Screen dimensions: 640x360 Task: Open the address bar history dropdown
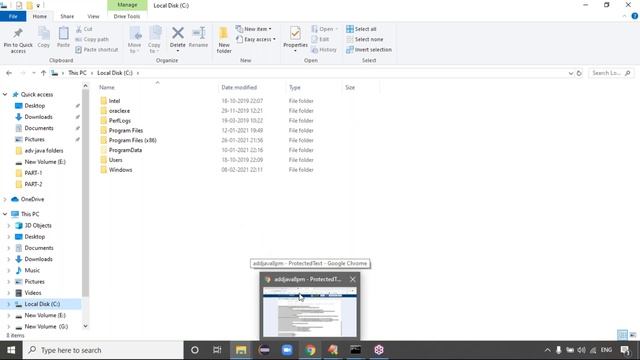[571, 73]
